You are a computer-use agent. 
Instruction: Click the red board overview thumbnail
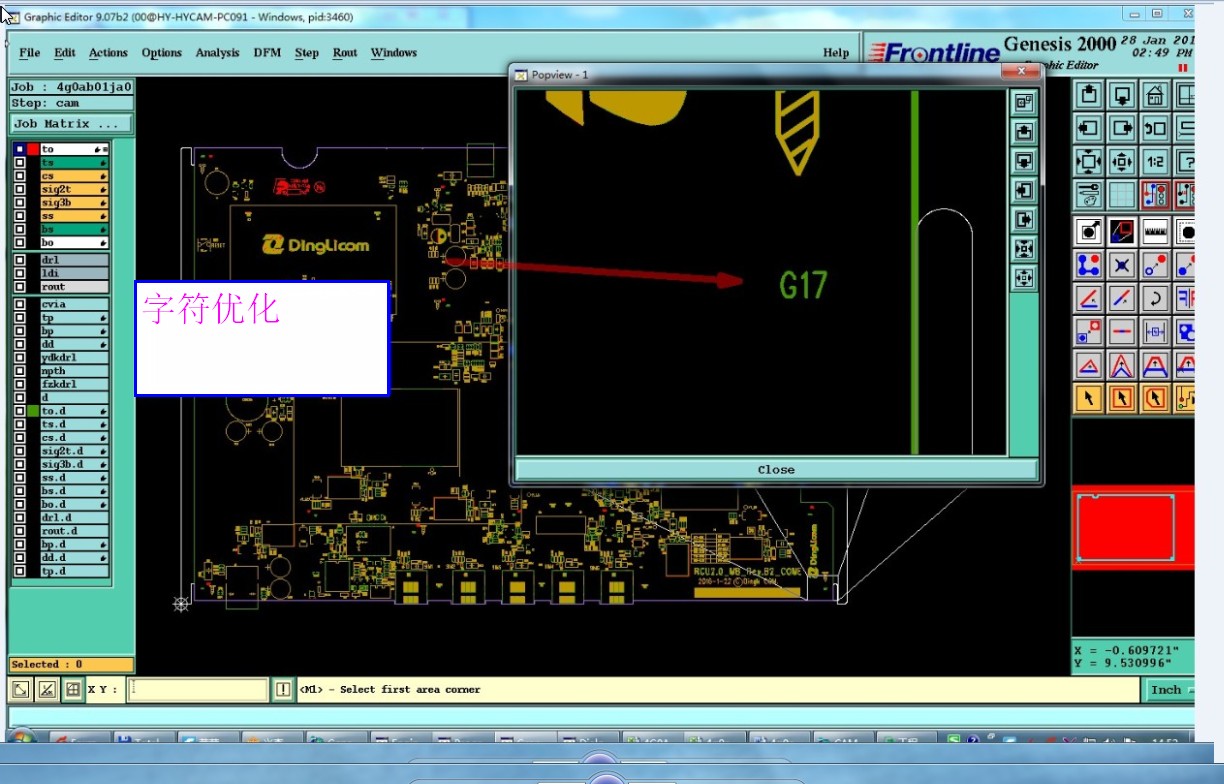[1132, 527]
